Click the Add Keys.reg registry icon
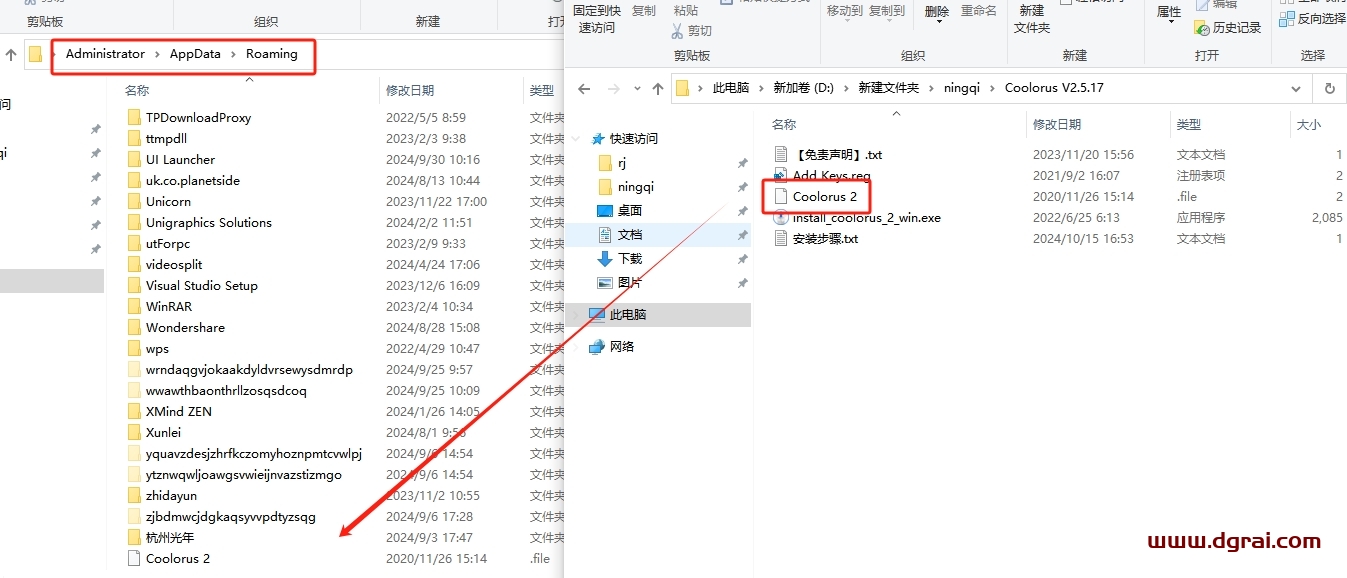 (782, 175)
